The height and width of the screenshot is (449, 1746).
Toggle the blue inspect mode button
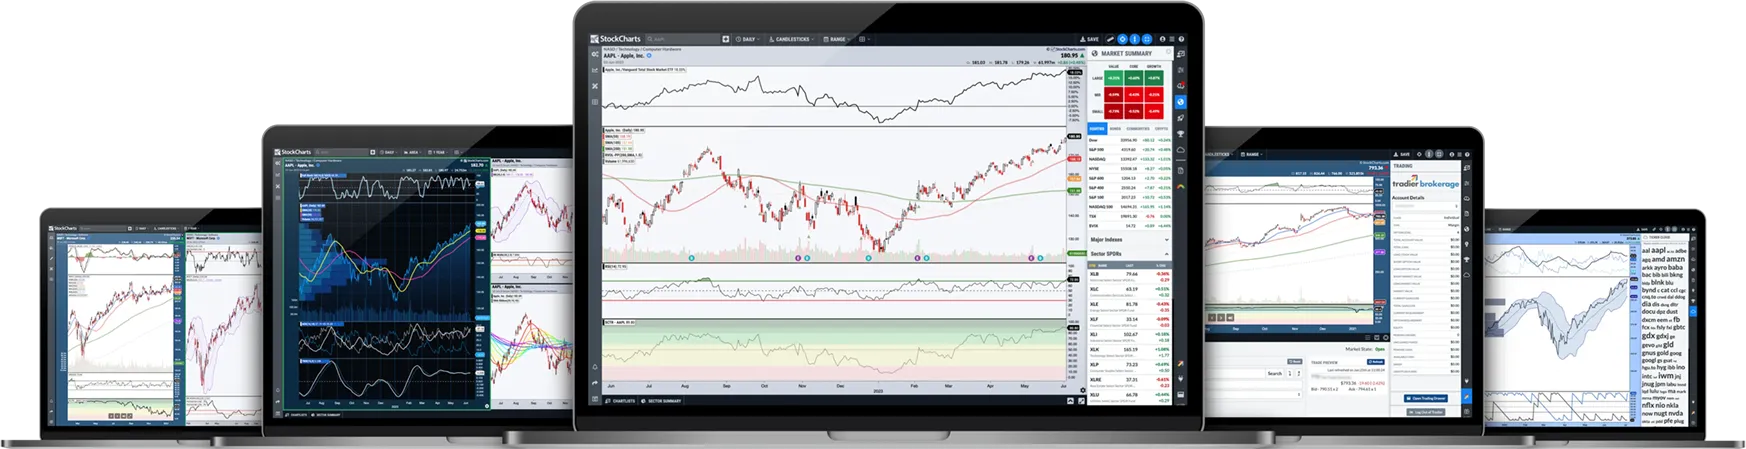[1134, 39]
